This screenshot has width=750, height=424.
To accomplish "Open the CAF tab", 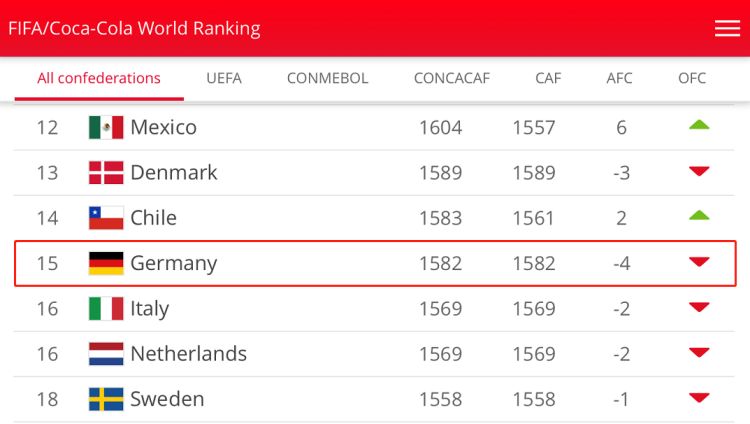I will click(548, 78).
